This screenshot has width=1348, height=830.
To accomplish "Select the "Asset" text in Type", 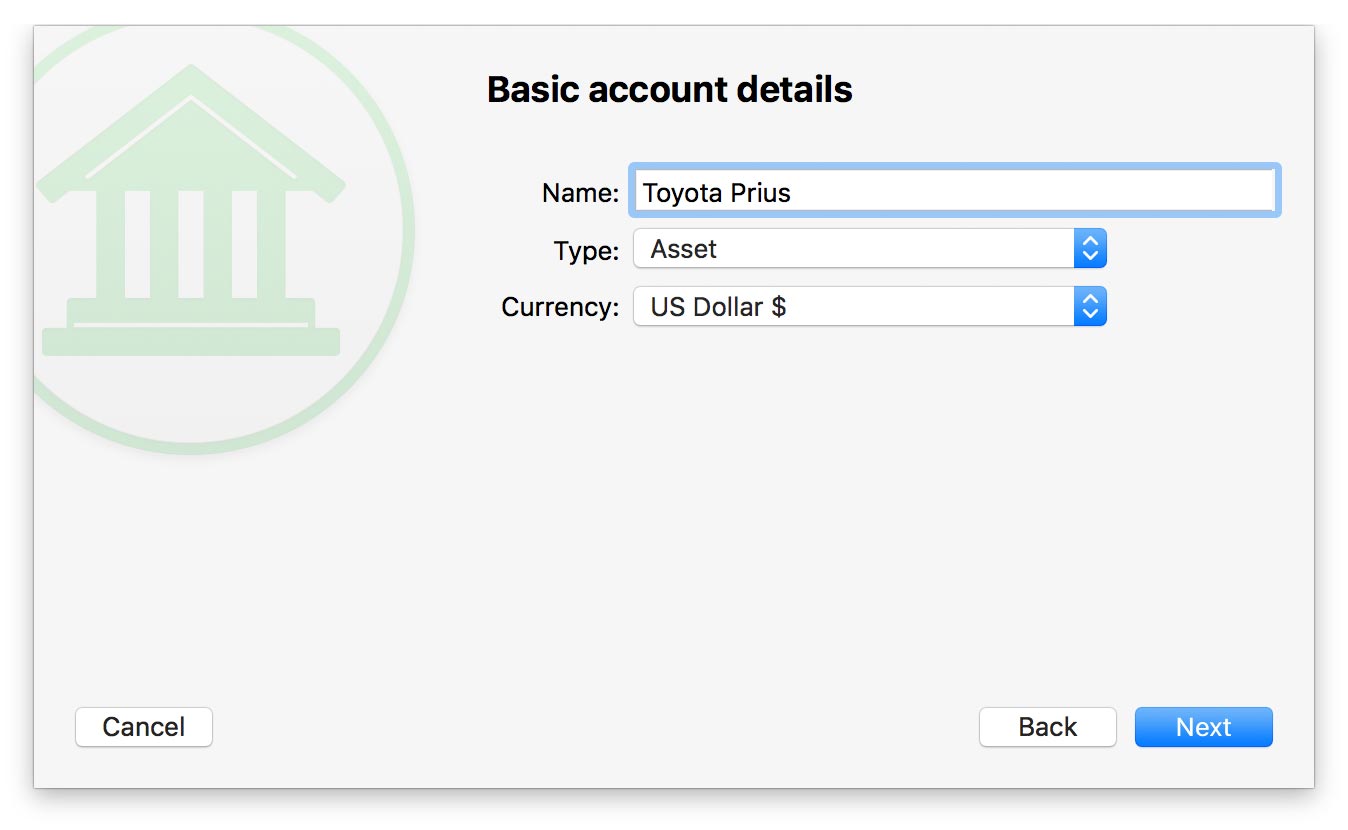I will [684, 249].
